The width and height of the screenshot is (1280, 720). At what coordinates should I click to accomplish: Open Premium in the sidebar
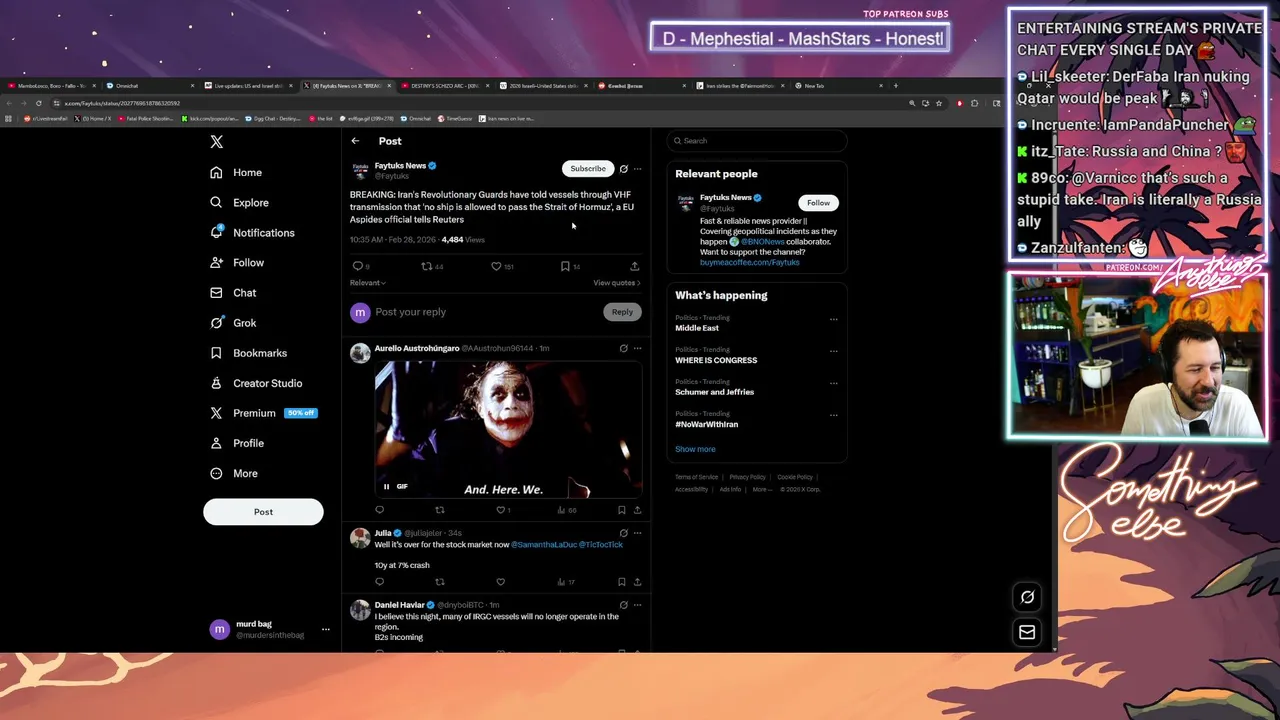pos(263,412)
